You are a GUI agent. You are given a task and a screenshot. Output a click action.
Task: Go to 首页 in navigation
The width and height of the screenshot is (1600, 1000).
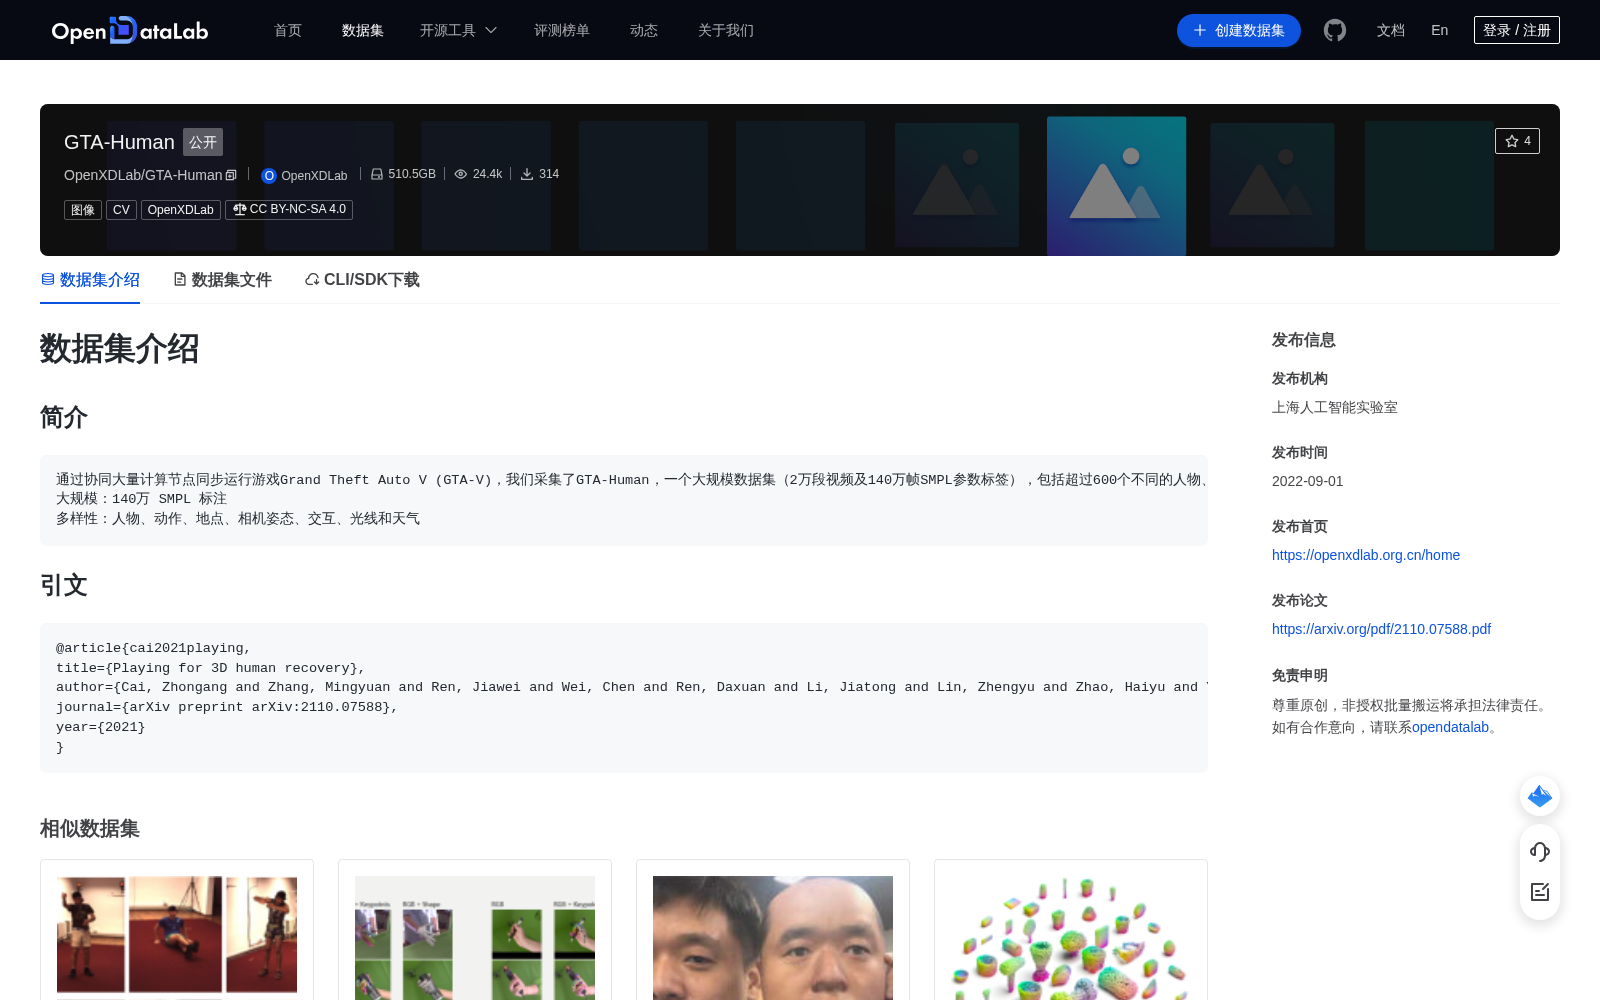(x=288, y=30)
